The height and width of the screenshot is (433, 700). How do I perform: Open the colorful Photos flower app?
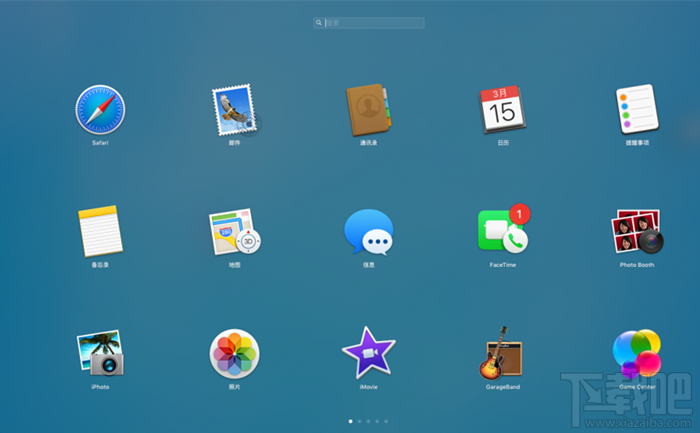[235, 354]
